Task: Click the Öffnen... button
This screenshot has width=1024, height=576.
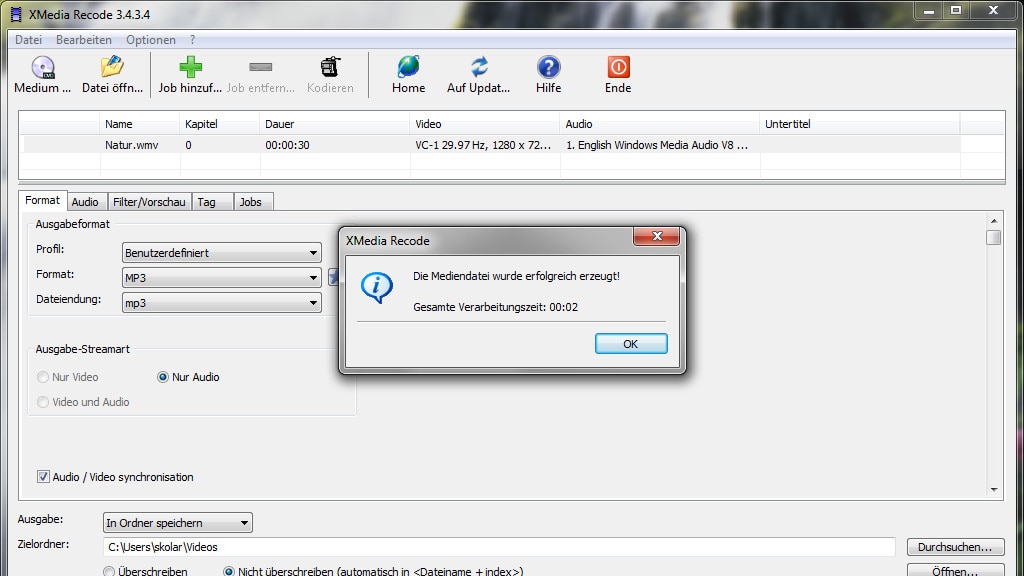Action: tap(955, 570)
